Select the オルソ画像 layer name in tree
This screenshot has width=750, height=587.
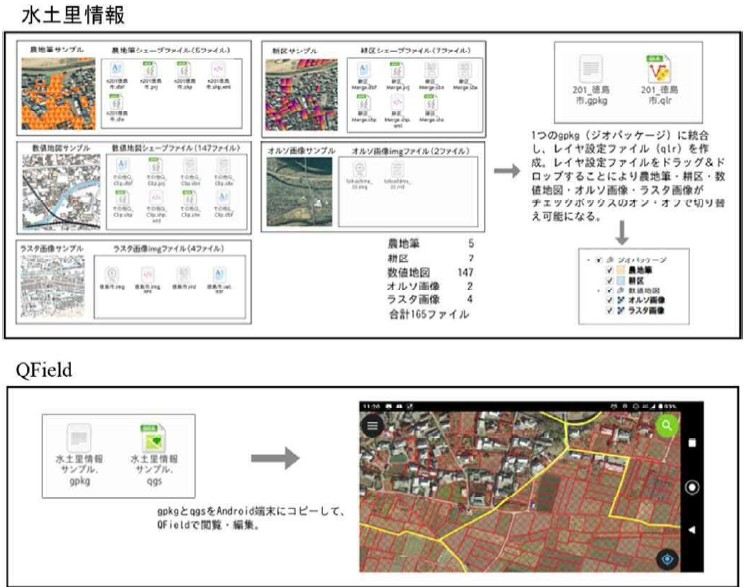pyautogui.click(x=646, y=300)
